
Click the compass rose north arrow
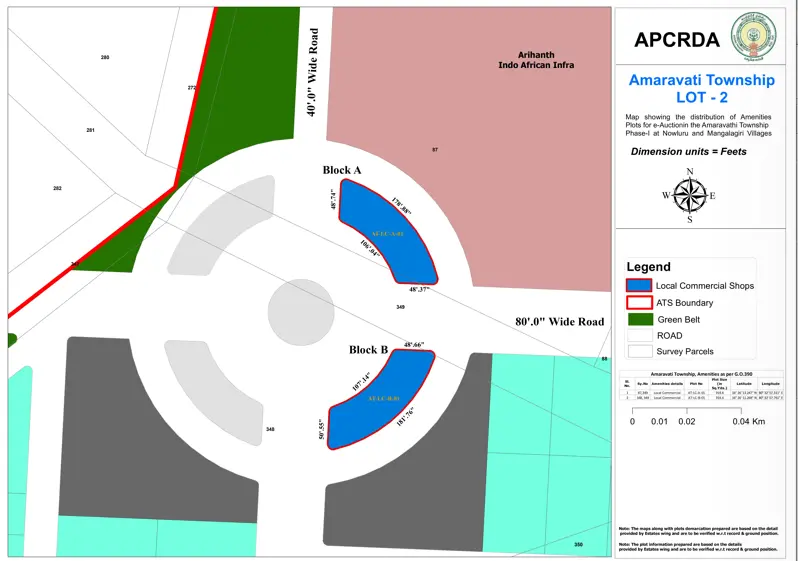[x=690, y=195]
